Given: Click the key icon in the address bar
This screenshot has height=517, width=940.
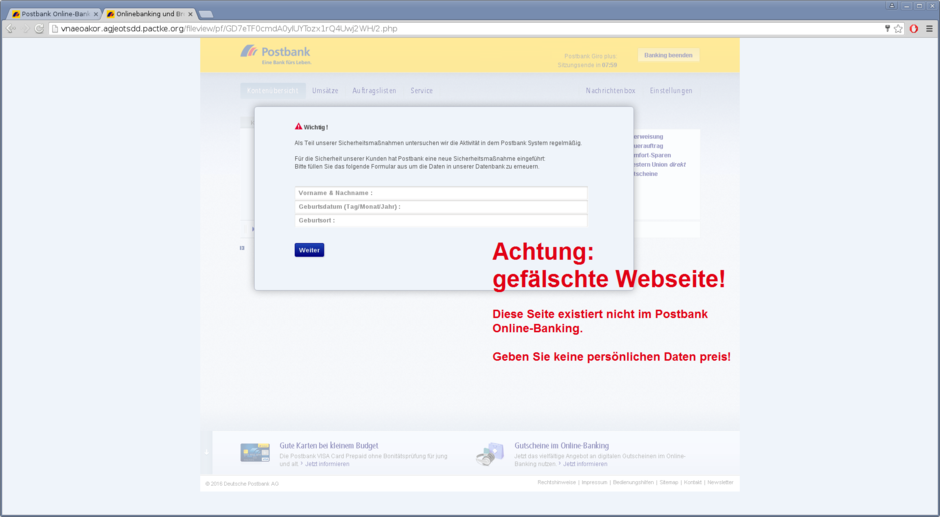Looking at the screenshot, I should pyautogui.click(x=887, y=28).
